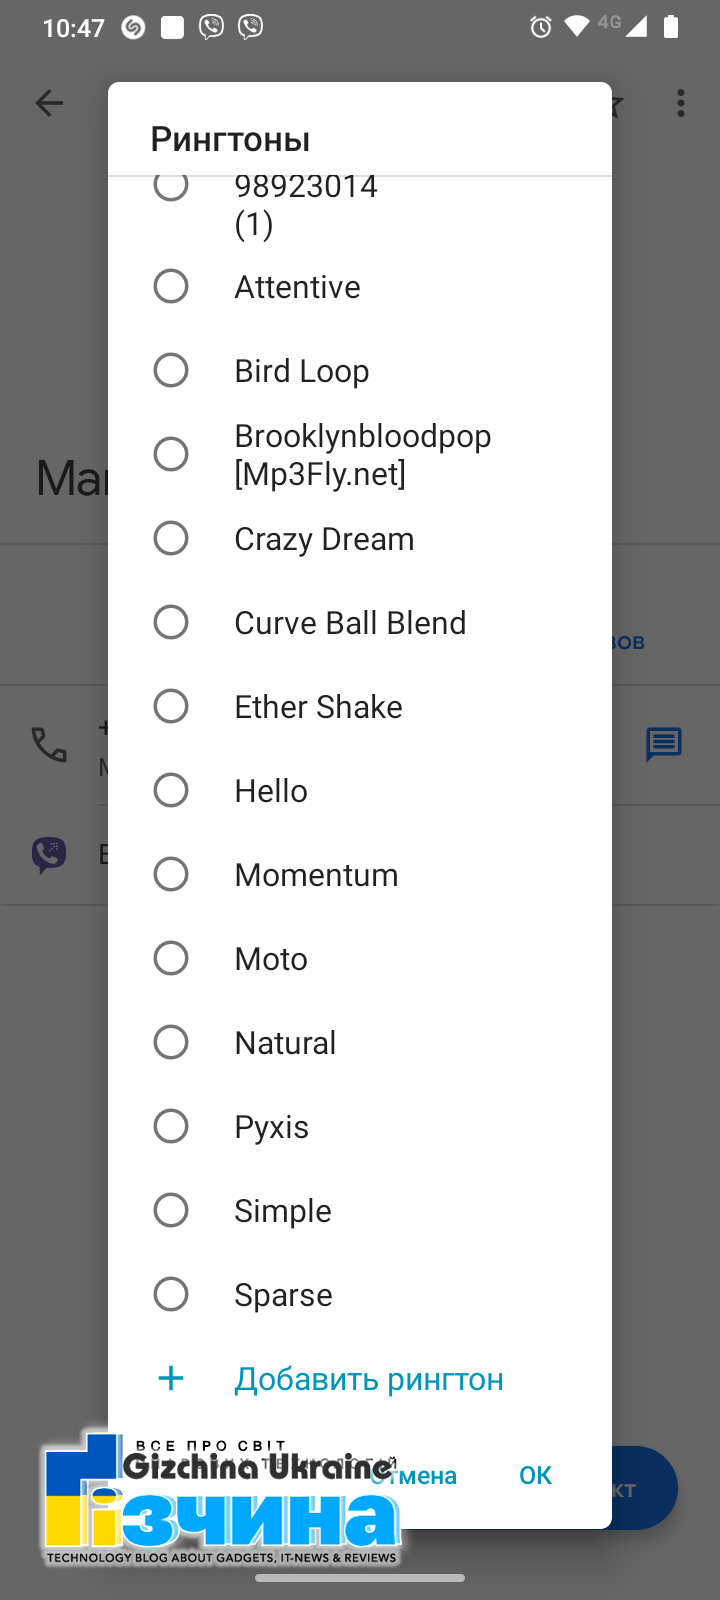Select the Momentum ringtone option
720x1600 pixels.
click(x=171, y=874)
